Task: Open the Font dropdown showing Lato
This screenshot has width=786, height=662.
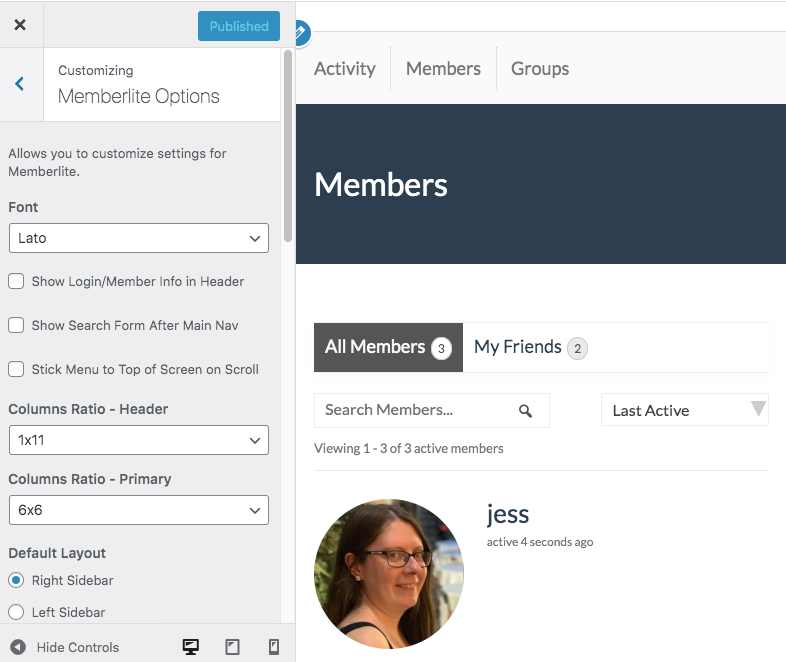Action: coord(138,238)
